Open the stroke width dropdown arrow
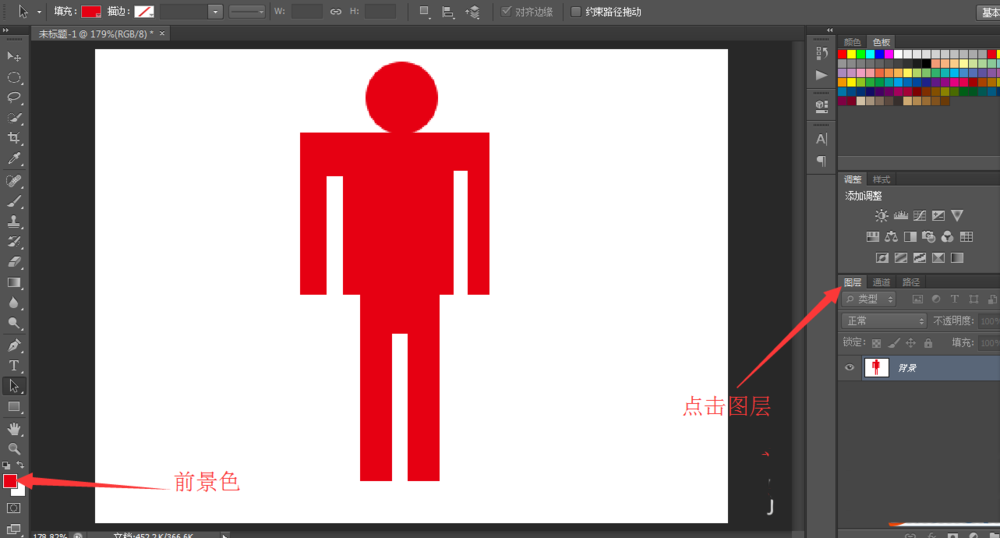1000x538 pixels. point(215,12)
